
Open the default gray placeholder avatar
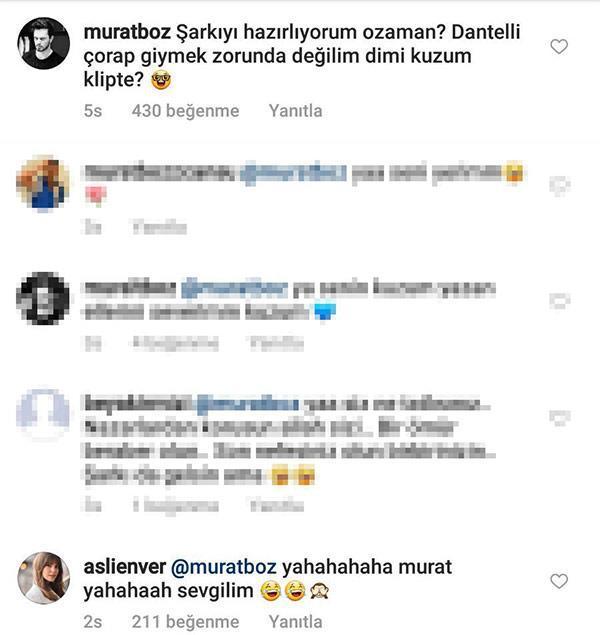(x=43, y=413)
